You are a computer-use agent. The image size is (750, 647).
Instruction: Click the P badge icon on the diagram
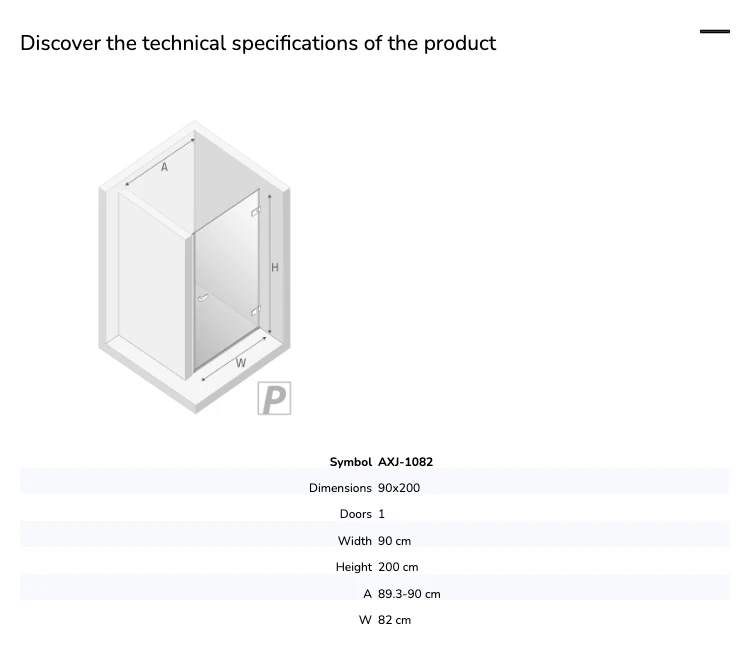(x=274, y=398)
